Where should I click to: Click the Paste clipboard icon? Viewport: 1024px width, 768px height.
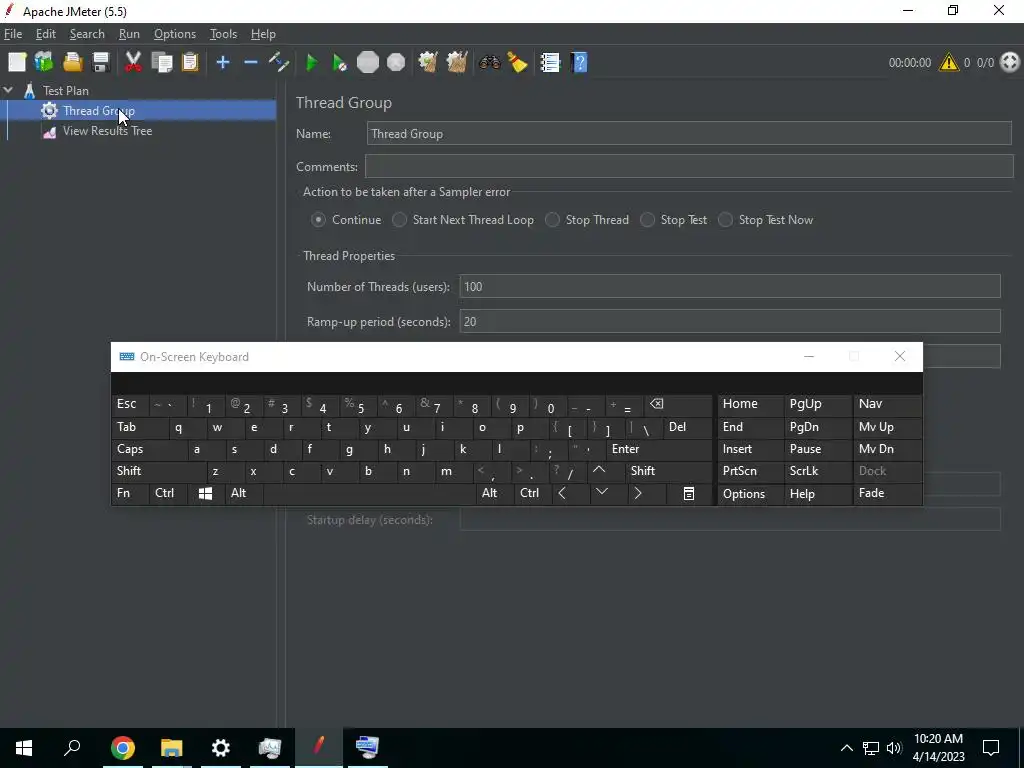[x=190, y=63]
